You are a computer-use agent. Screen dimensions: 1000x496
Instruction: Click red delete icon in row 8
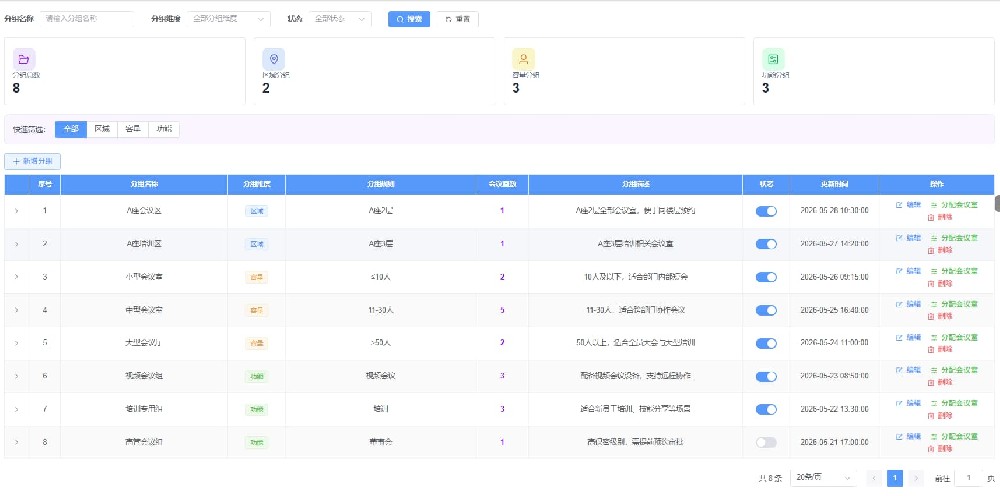(x=931, y=449)
